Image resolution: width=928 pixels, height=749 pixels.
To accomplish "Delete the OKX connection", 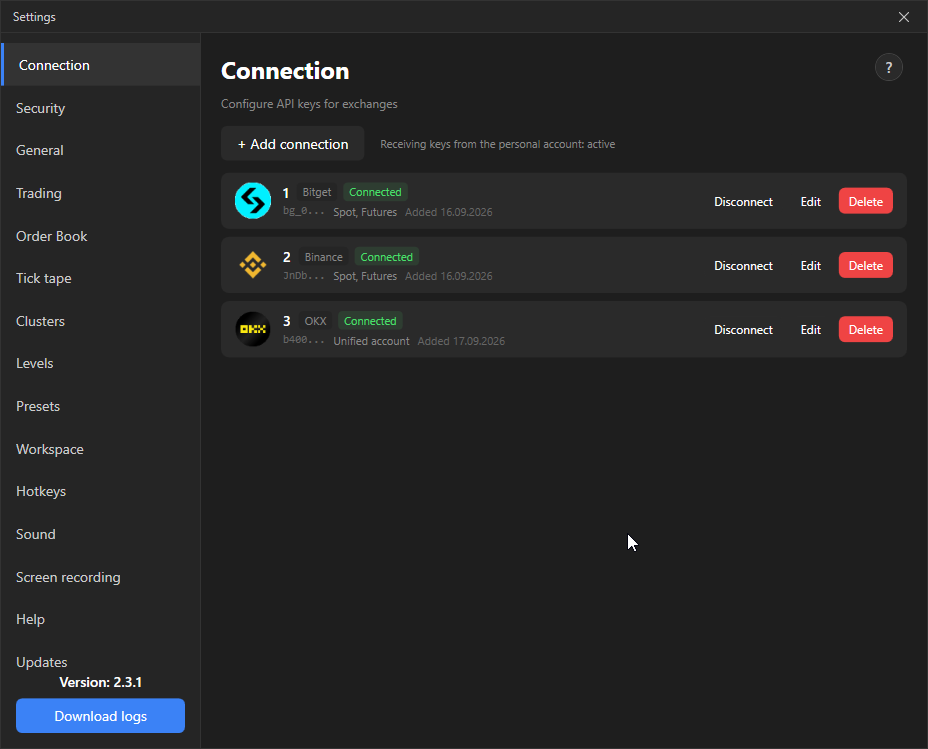I will pyautogui.click(x=865, y=330).
